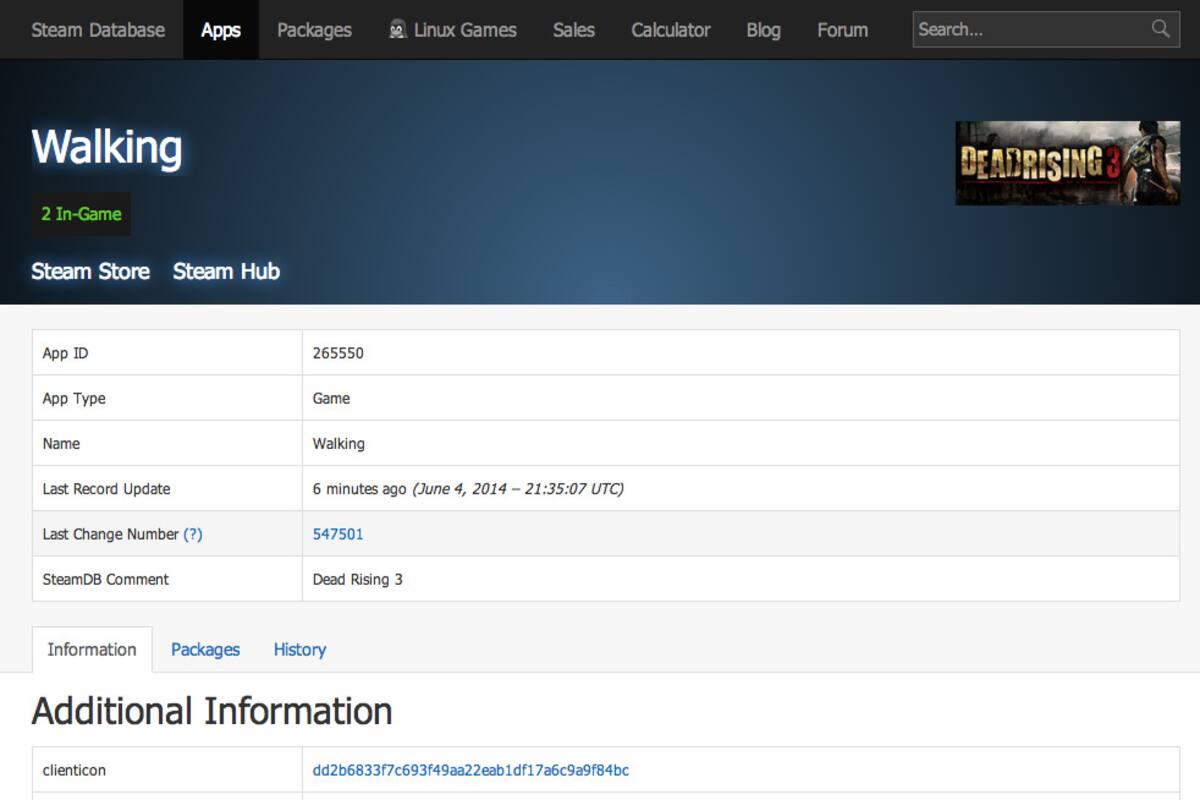
Task: Click the Last Record Update label
Action: [x=106, y=489]
